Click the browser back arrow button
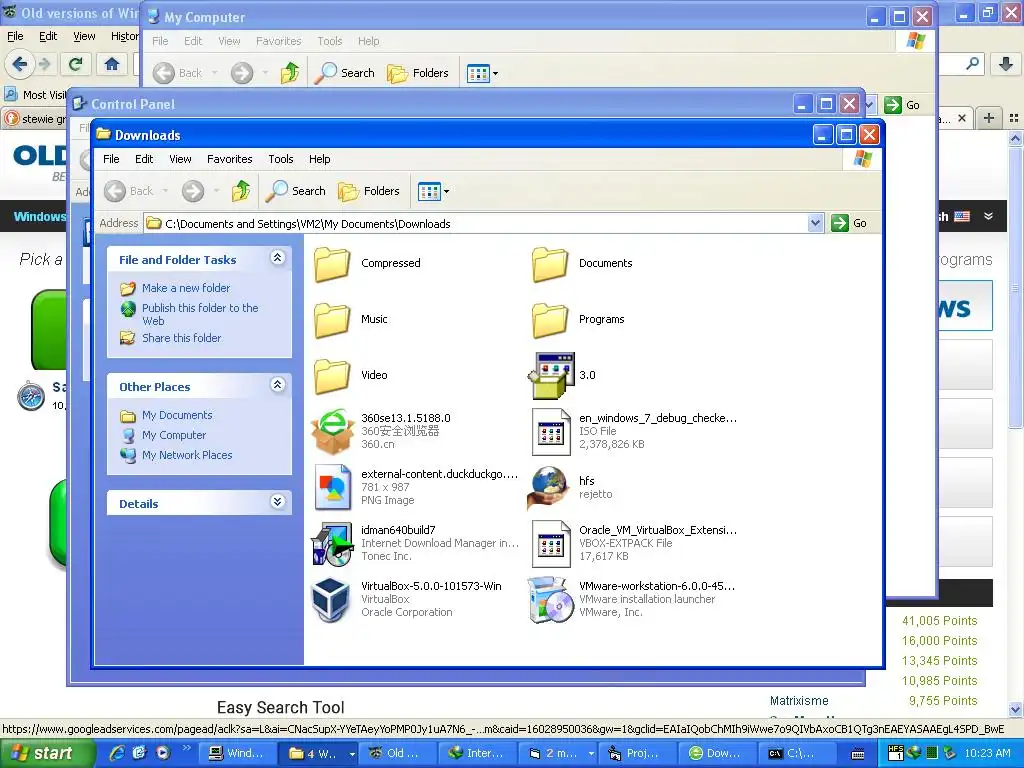 point(20,63)
